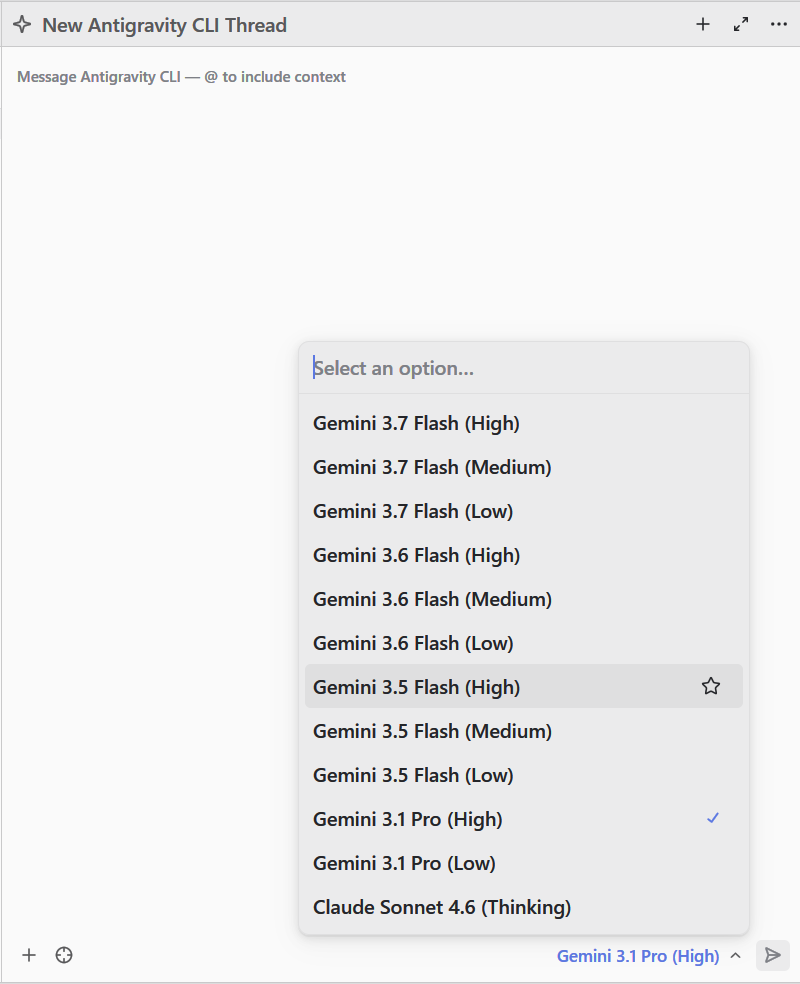Click the send arrow icon
The image size is (800, 984).
coord(773,955)
